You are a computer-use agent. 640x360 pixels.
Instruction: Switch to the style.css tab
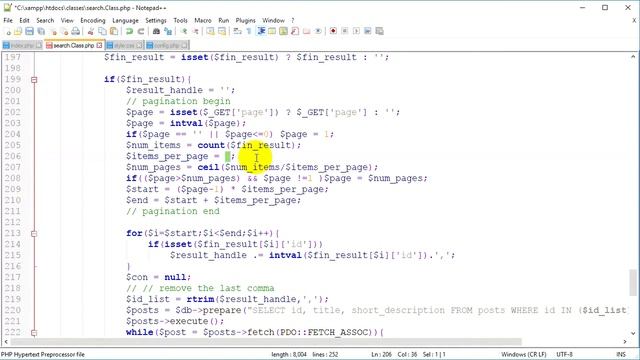(x=125, y=45)
